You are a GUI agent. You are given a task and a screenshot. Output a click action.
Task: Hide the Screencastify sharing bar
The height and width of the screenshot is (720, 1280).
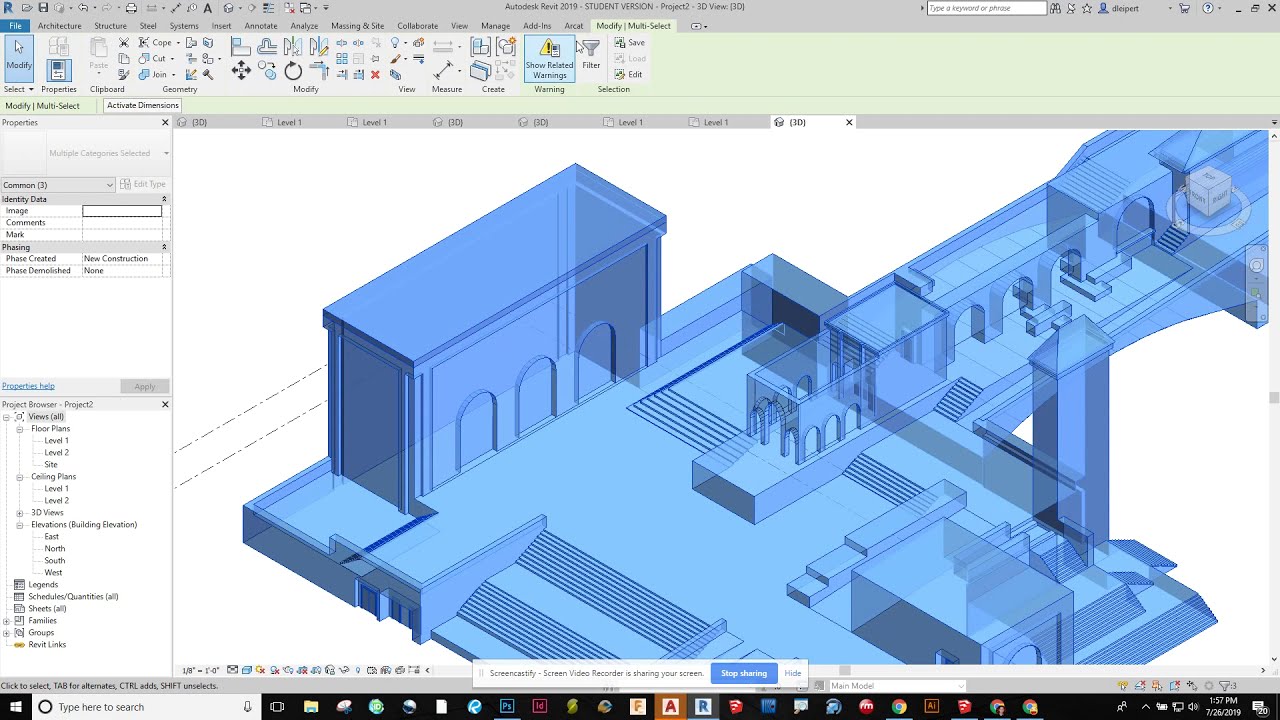[793, 673]
